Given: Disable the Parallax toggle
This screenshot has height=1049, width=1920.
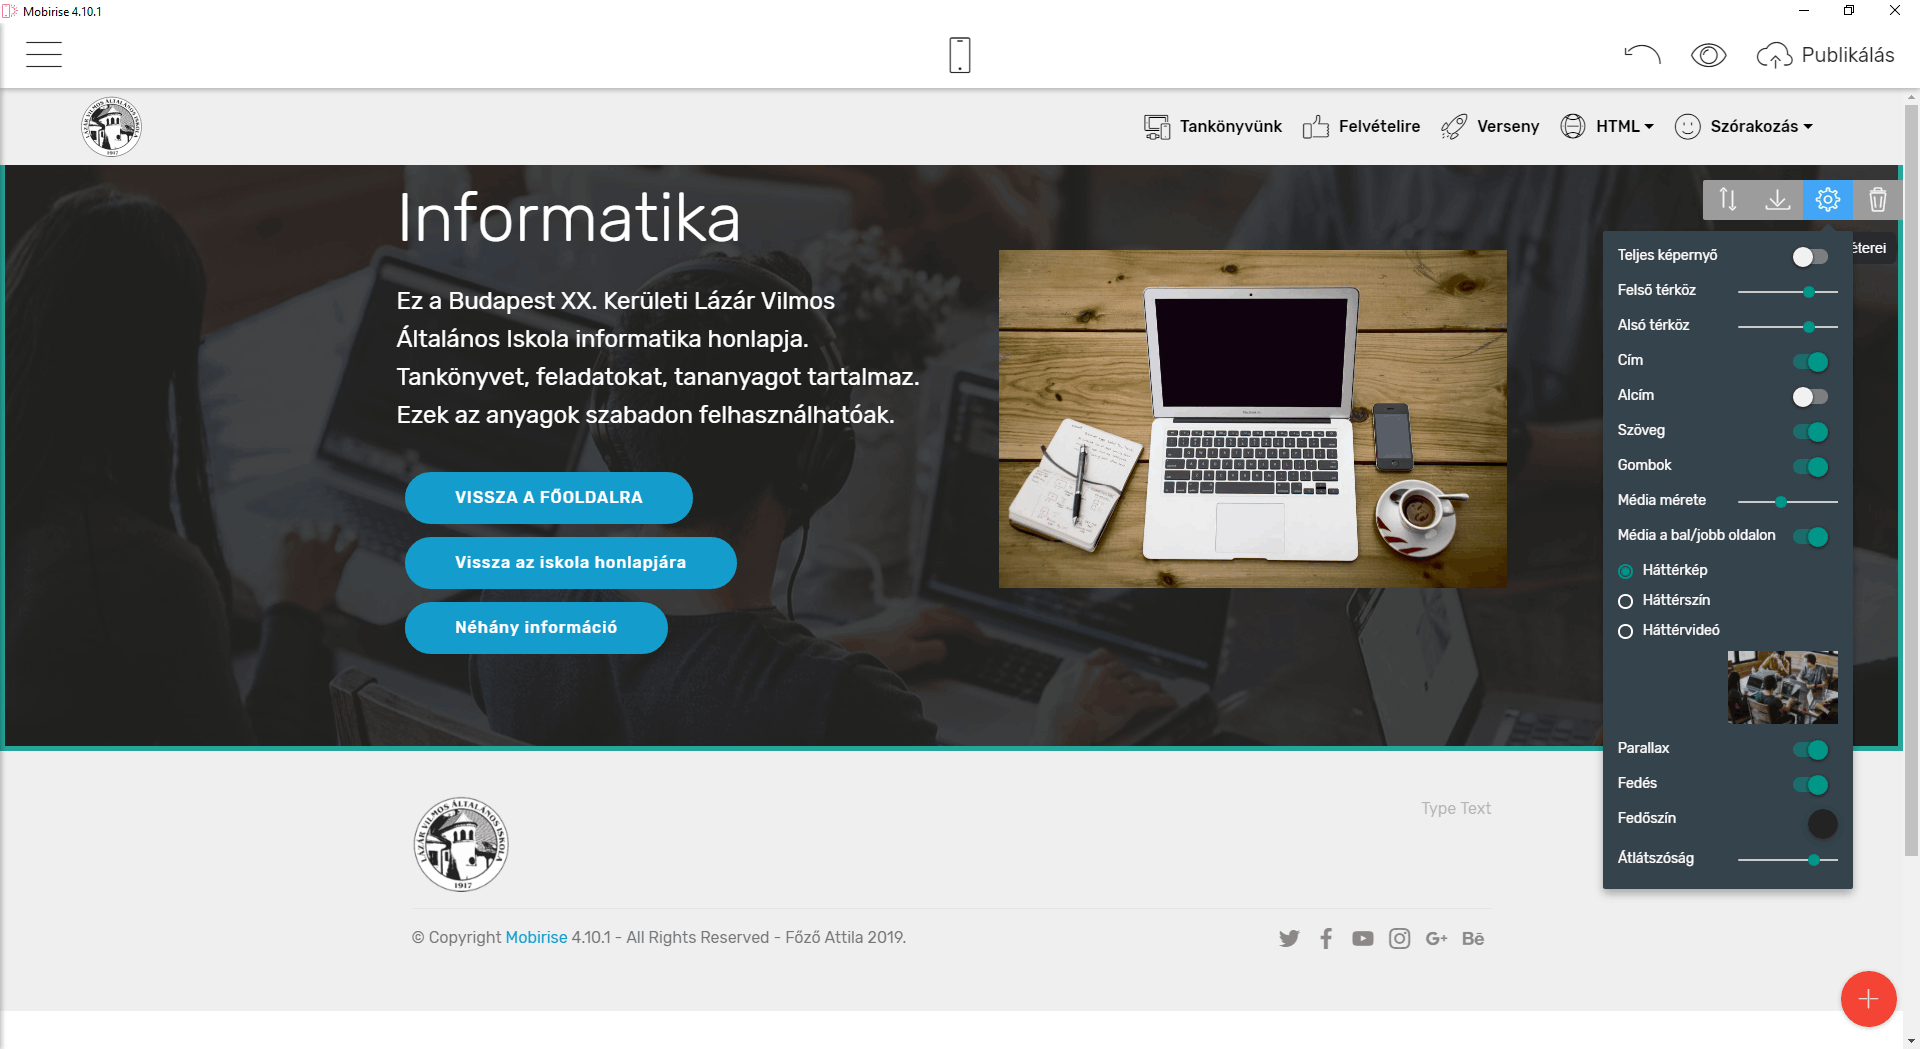Looking at the screenshot, I should (x=1810, y=750).
